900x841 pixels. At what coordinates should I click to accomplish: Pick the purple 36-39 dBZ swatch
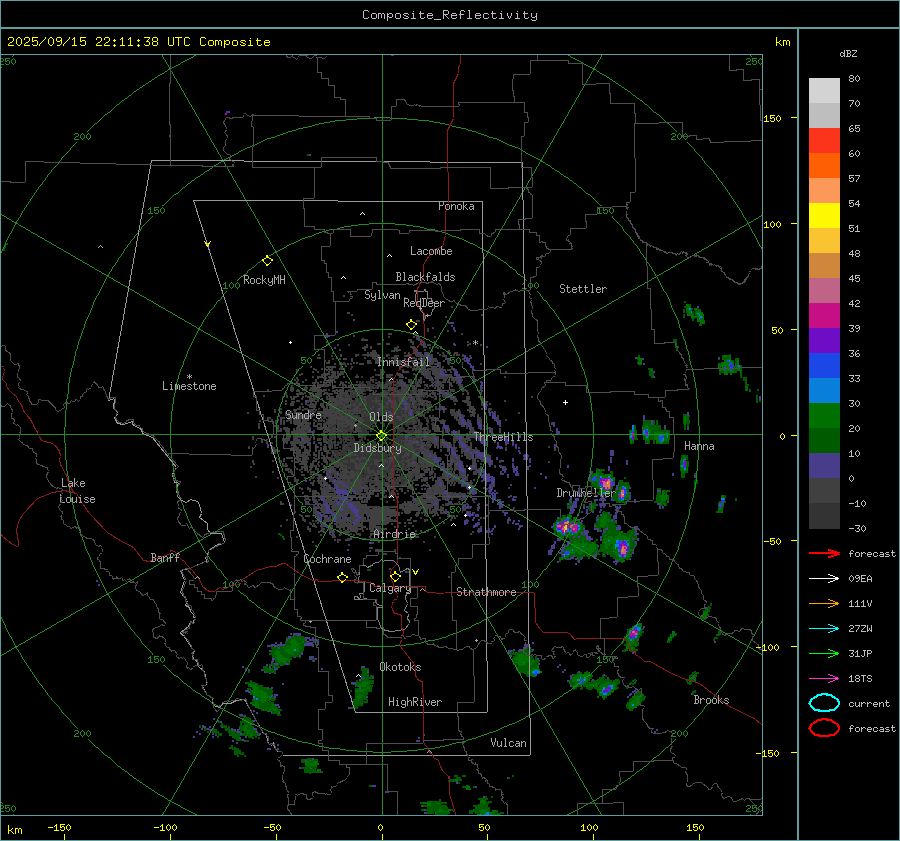[824, 341]
